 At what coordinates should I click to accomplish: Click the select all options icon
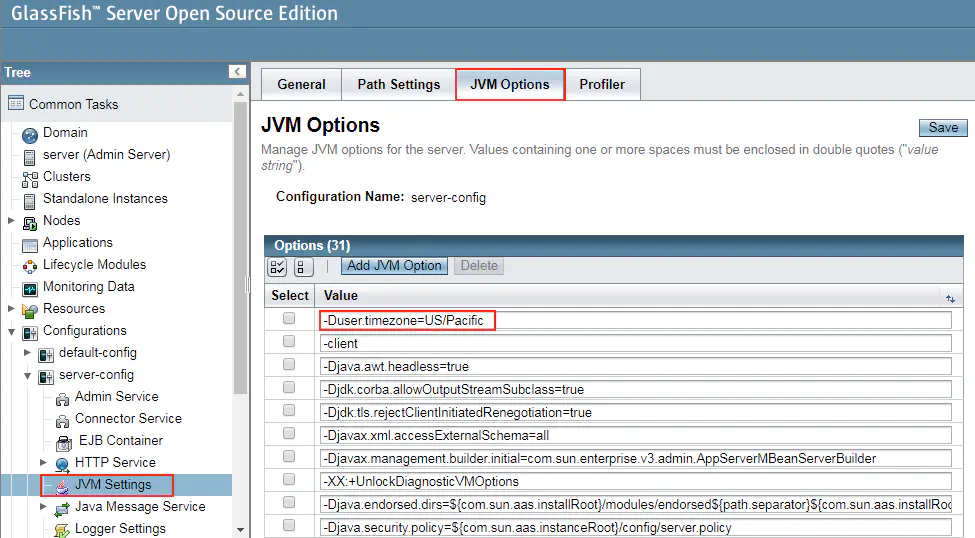point(277,267)
